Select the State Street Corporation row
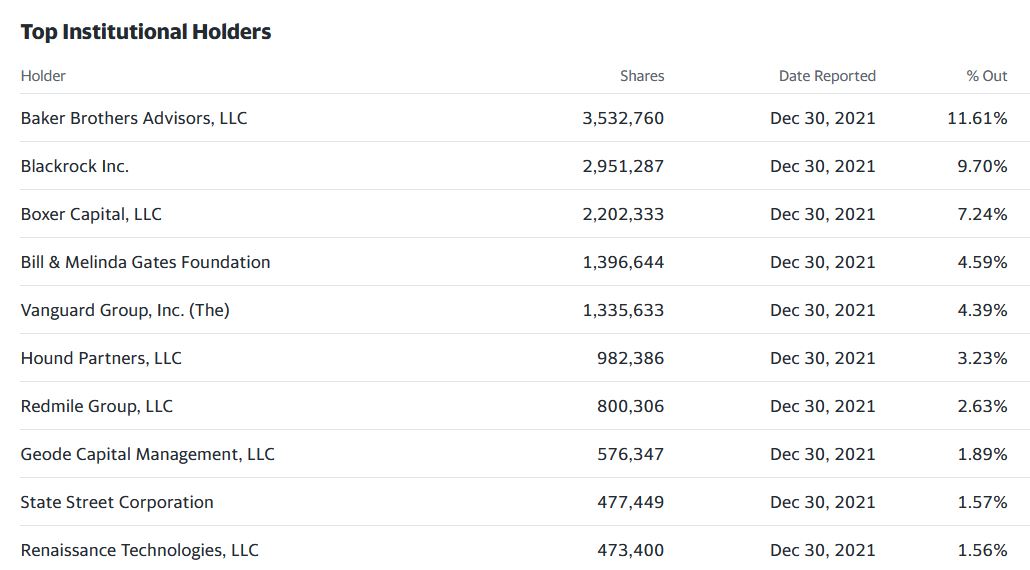1030x570 pixels. point(117,502)
